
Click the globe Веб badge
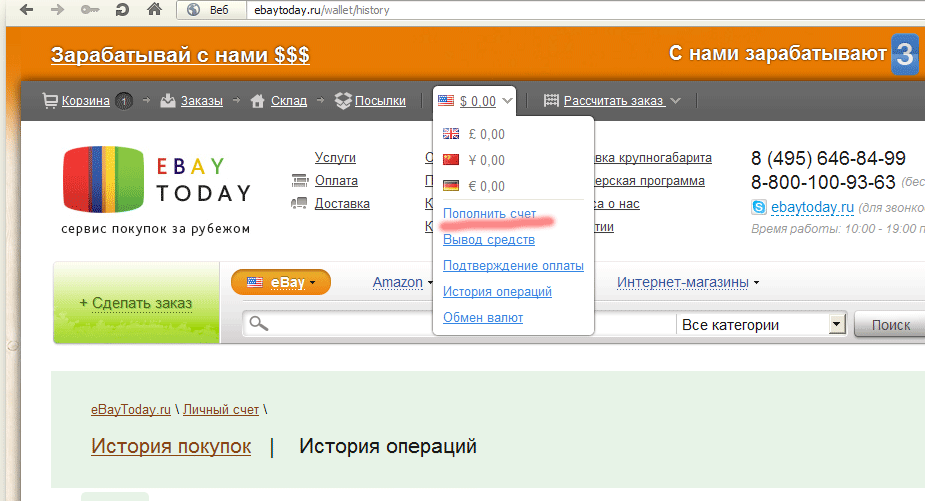click(x=211, y=10)
